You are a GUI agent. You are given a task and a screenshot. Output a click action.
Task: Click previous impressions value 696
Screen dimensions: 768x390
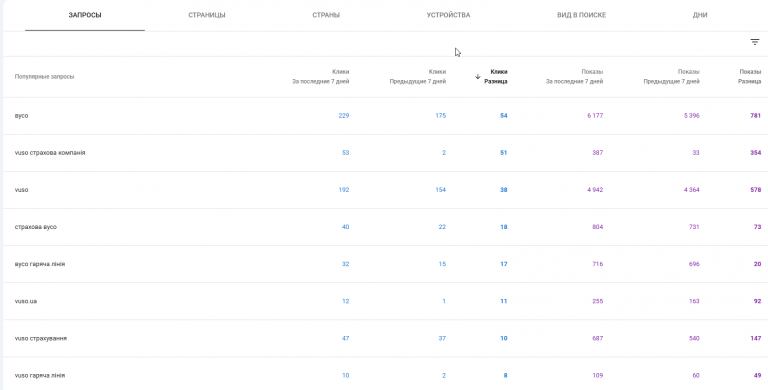[x=695, y=264]
